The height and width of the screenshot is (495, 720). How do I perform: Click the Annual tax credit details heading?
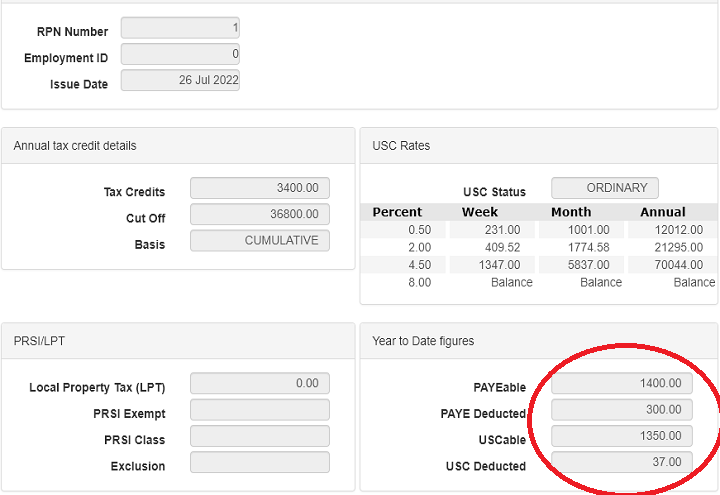(x=75, y=146)
